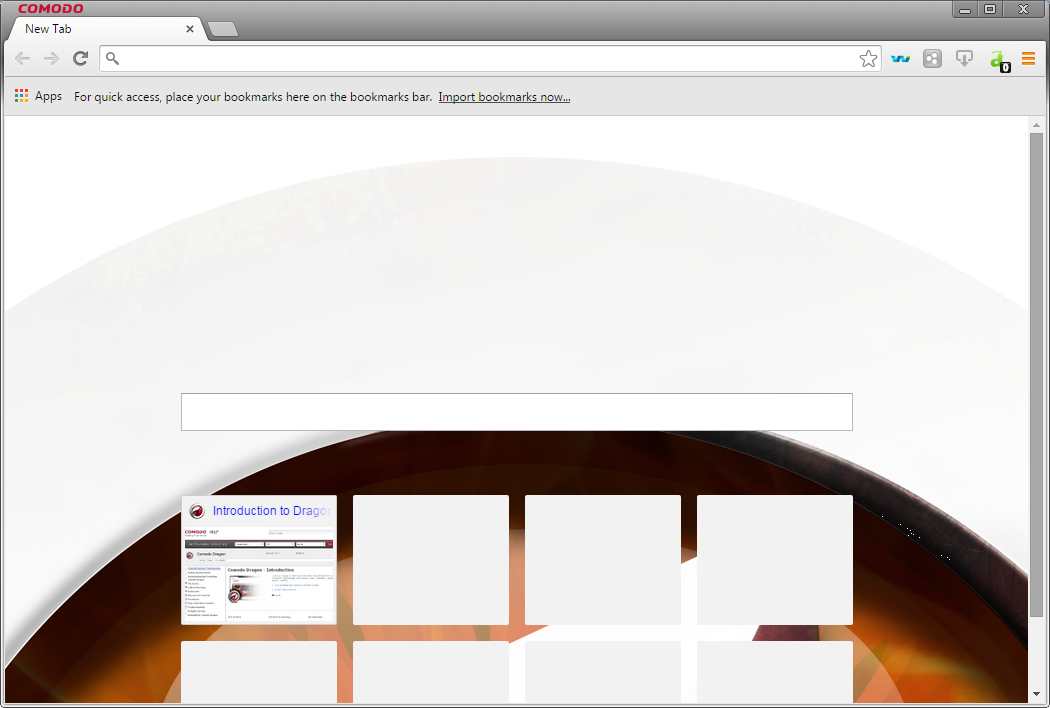Click the back navigation arrow

click(x=22, y=58)
